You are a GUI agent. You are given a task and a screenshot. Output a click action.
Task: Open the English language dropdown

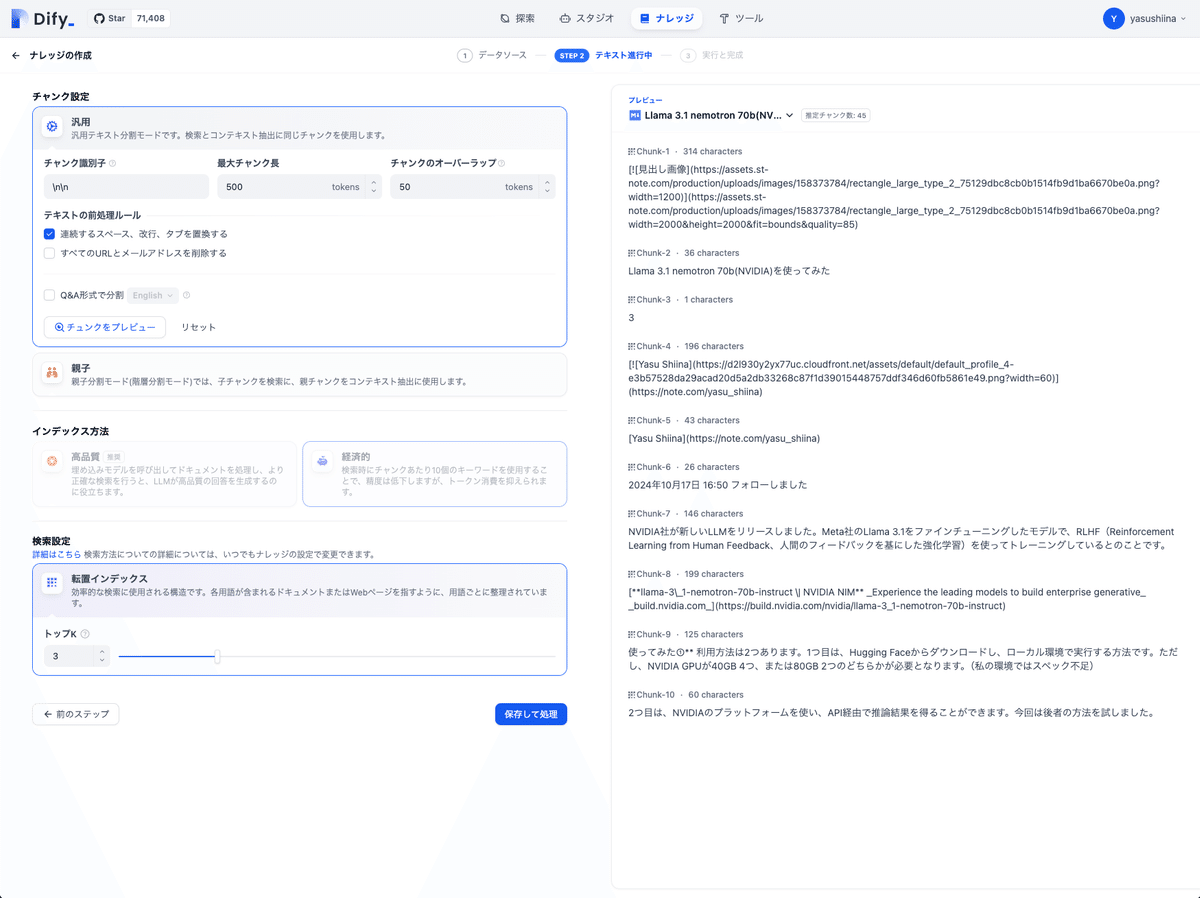point(153,295)
